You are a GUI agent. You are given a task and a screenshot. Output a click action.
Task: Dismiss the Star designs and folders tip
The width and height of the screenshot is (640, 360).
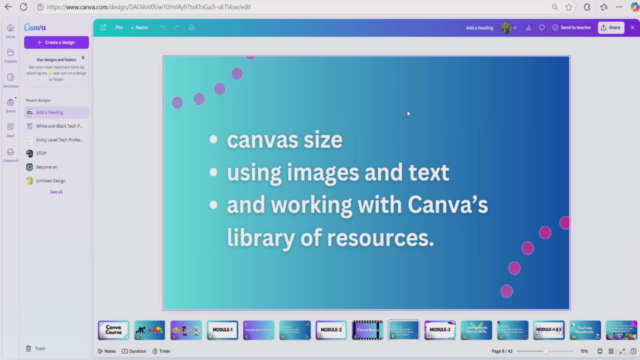click(83, 58)
